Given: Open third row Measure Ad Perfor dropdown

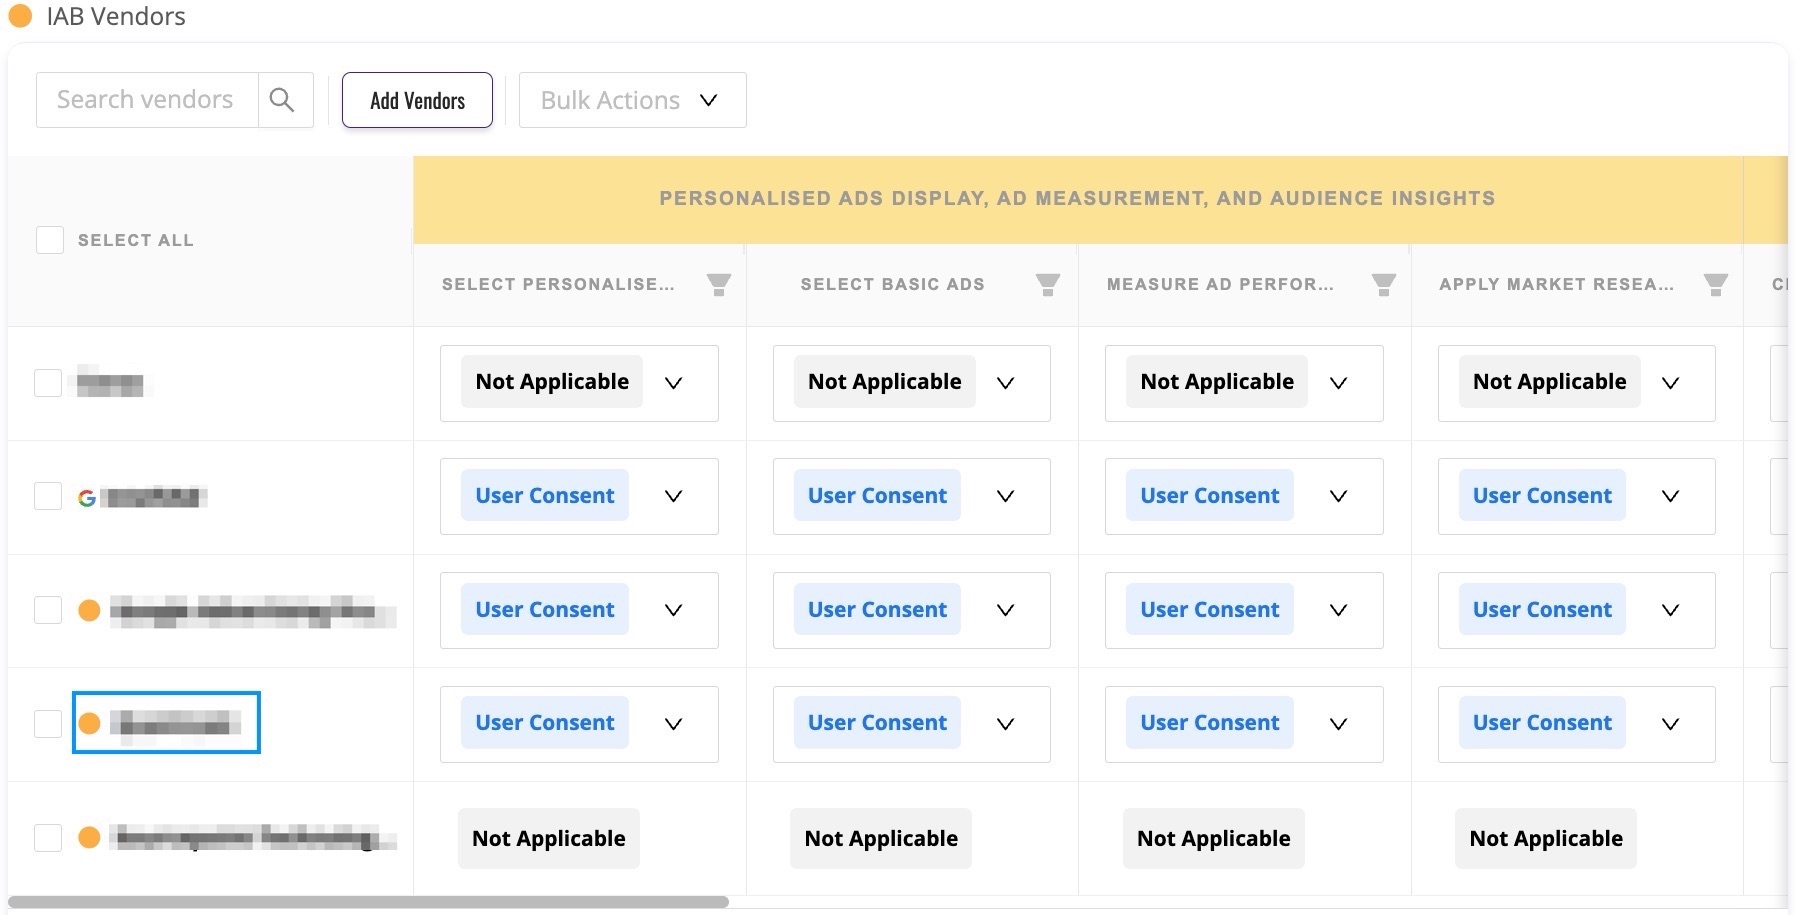Looking at the screenshot, I should (x=1244, y=610).
